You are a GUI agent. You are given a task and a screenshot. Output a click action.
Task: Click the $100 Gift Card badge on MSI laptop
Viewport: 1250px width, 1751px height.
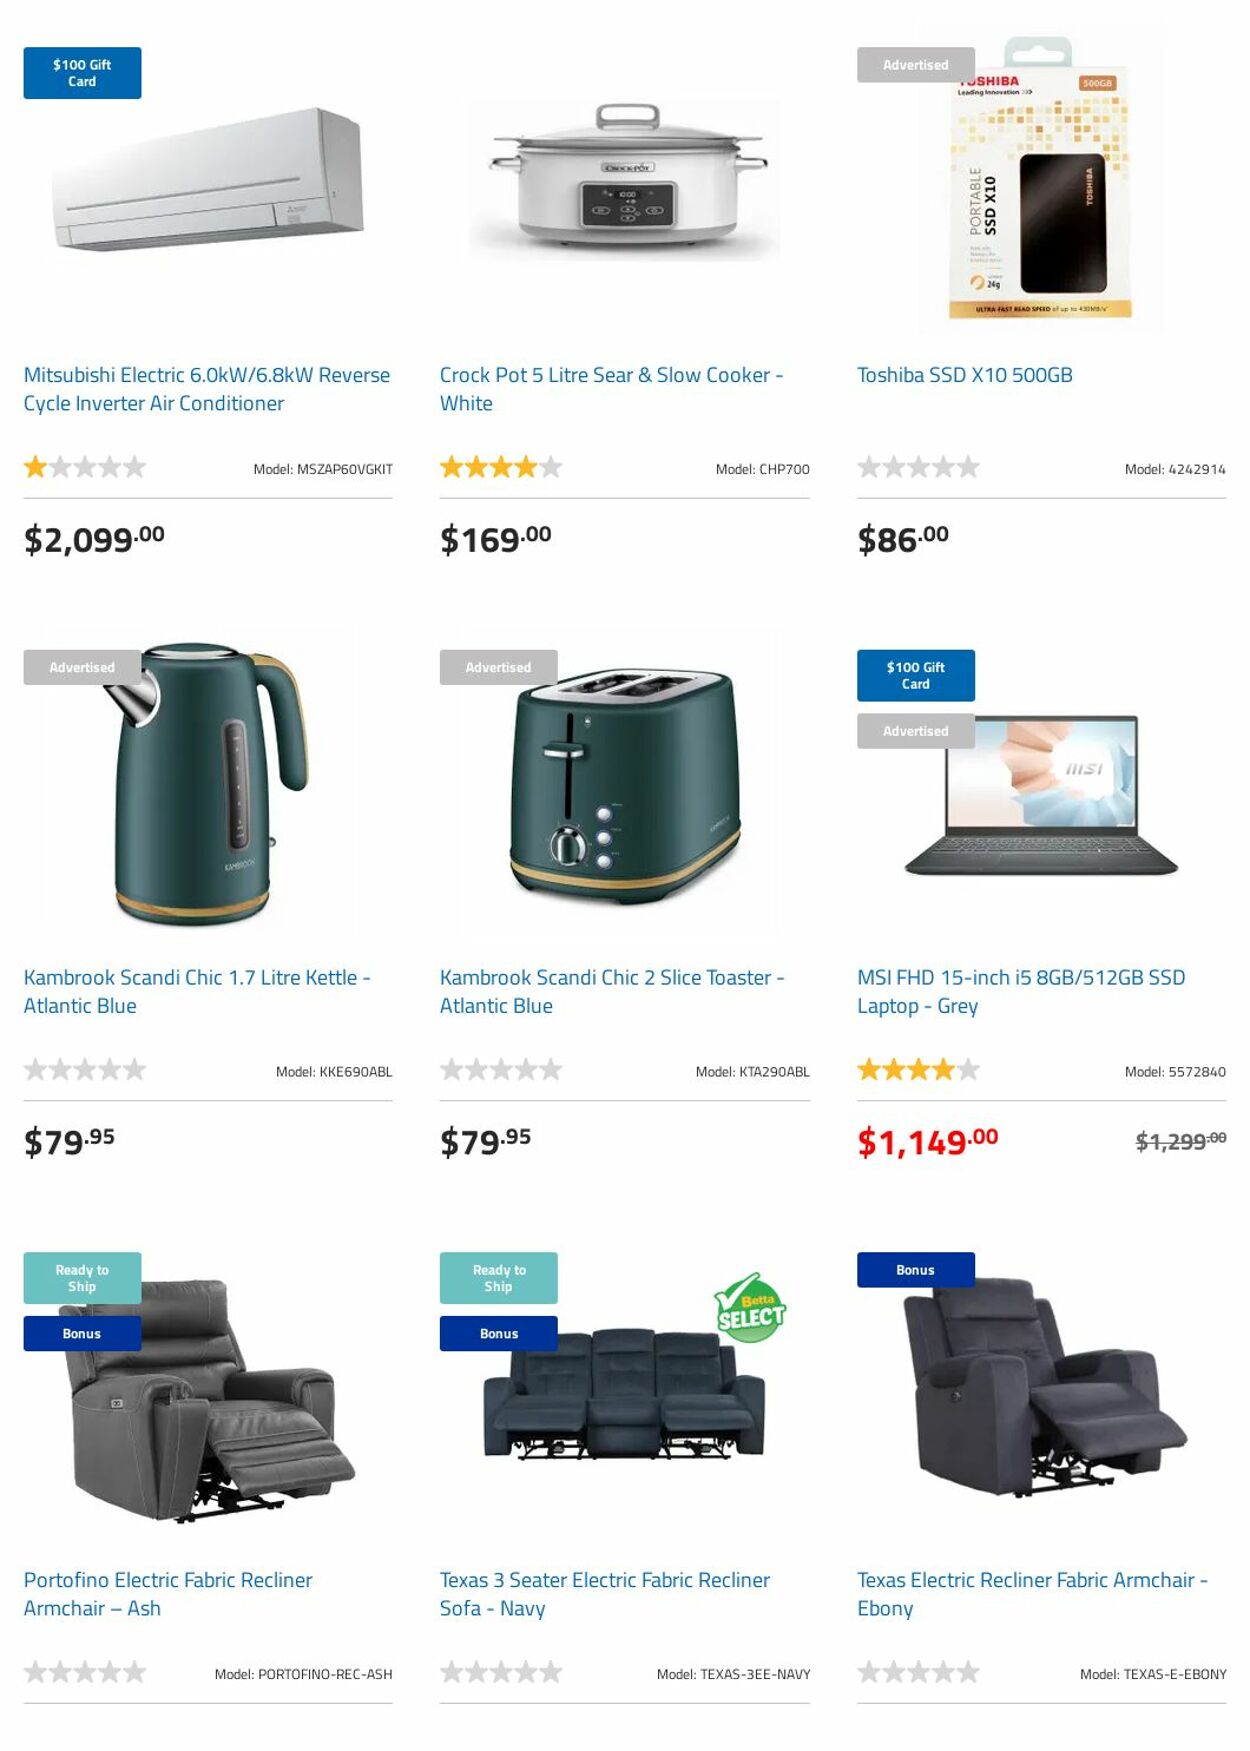click(x=915, y=675)
